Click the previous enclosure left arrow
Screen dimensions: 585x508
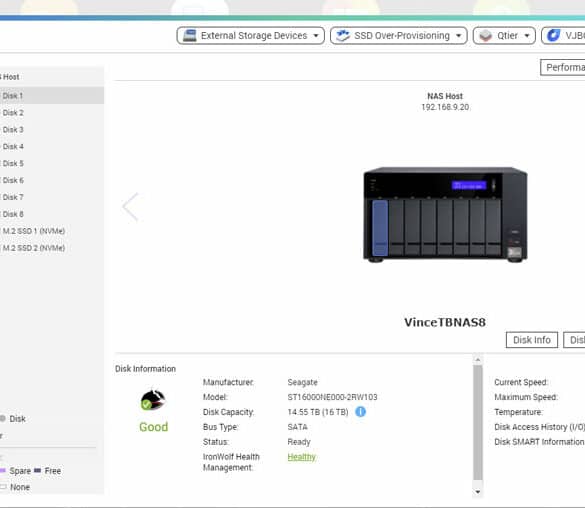pyautogui.click(x=131, y=207)
